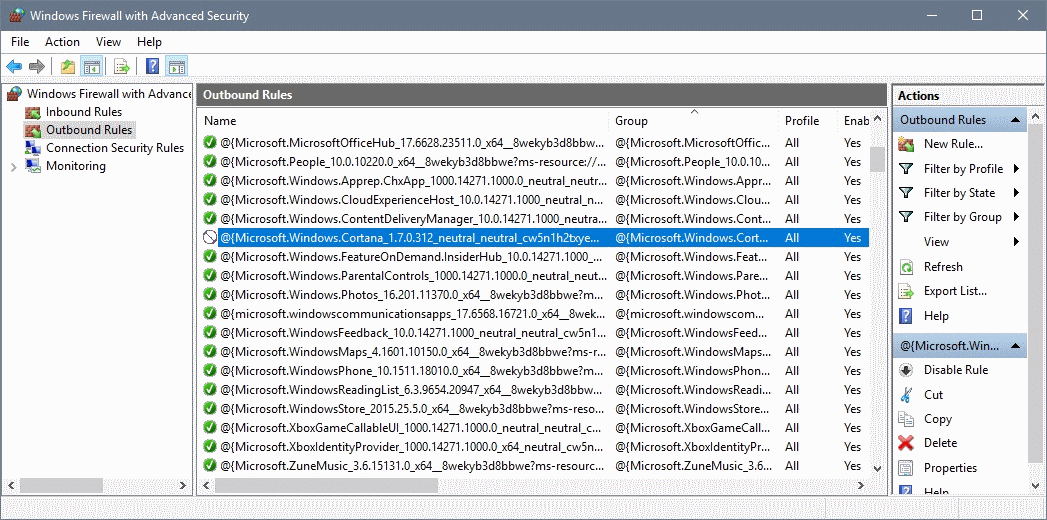This screenshot has height=520, width=1047.
Task: Click the Export List toolbar icon
Action: (x=121, y=66)
